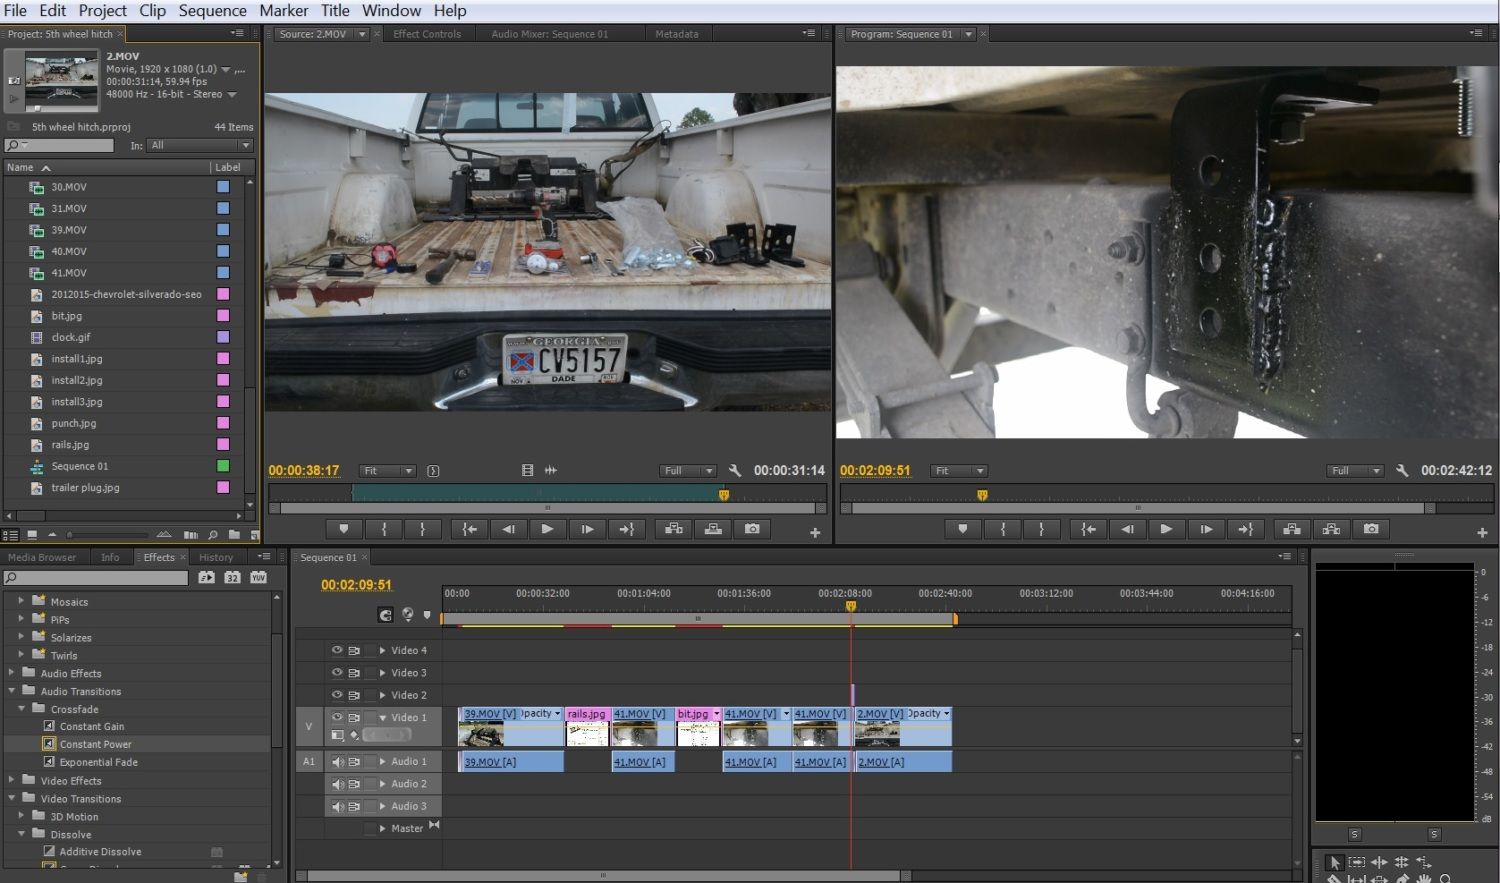Click Insert button in Source monitor
This screenshot has width=1500, height=883.
tap(674, 529)
